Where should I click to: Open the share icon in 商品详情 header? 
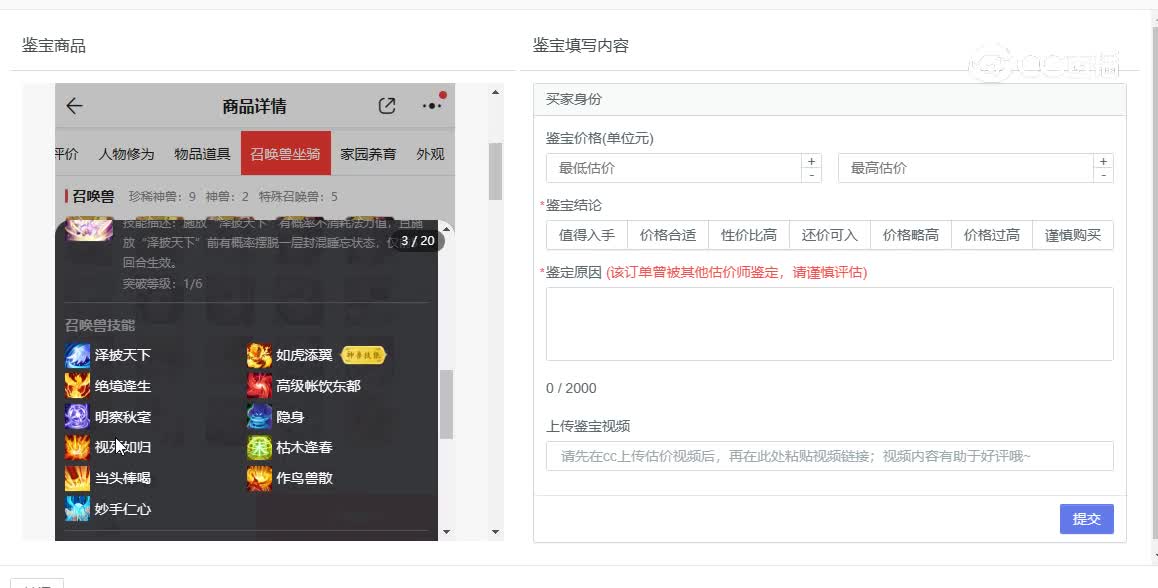[x=387, y=106]
